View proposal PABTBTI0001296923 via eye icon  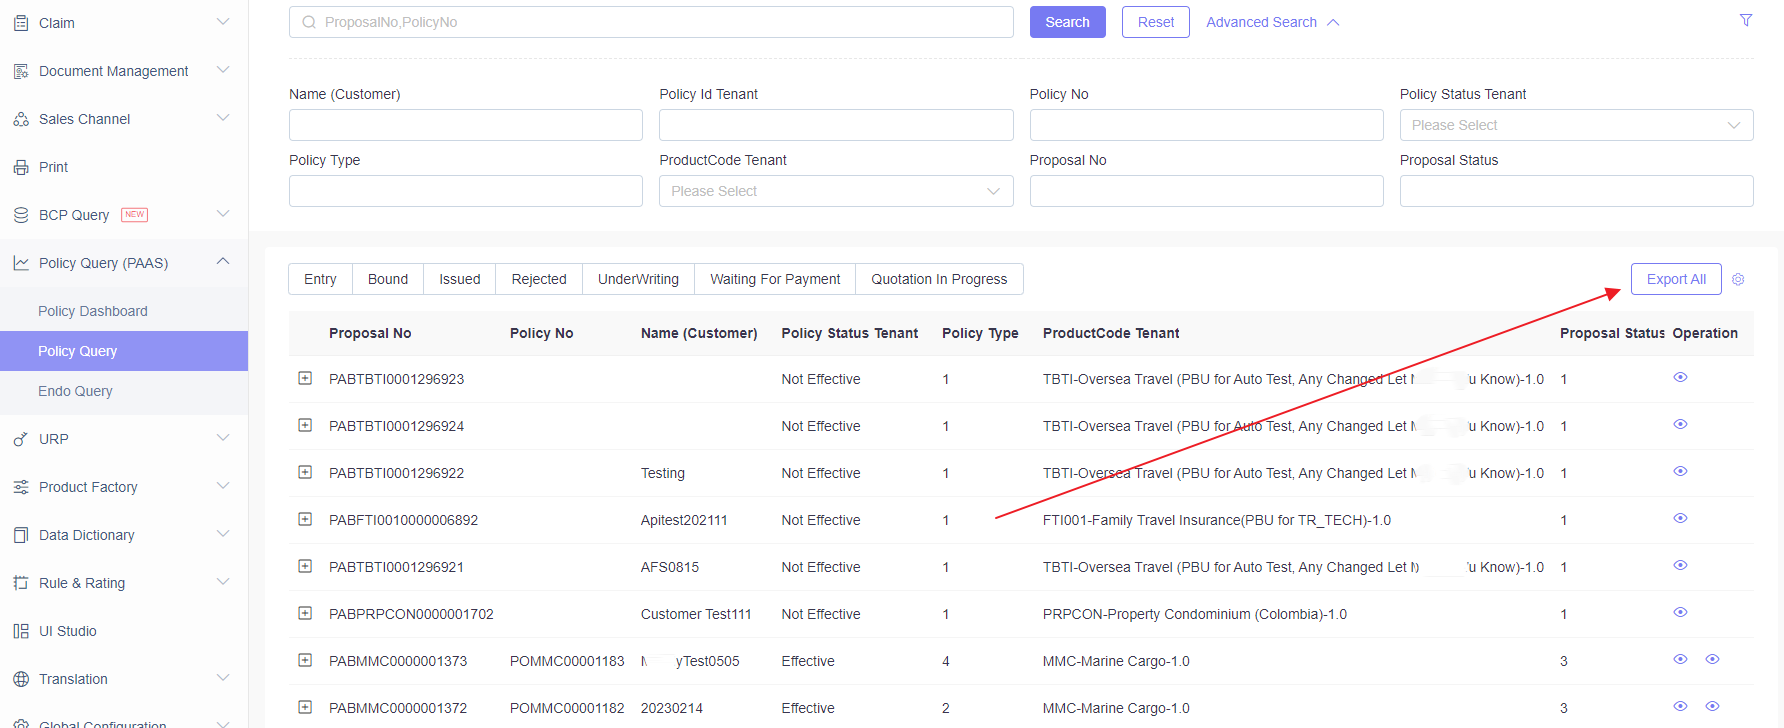pos(1680,377)
